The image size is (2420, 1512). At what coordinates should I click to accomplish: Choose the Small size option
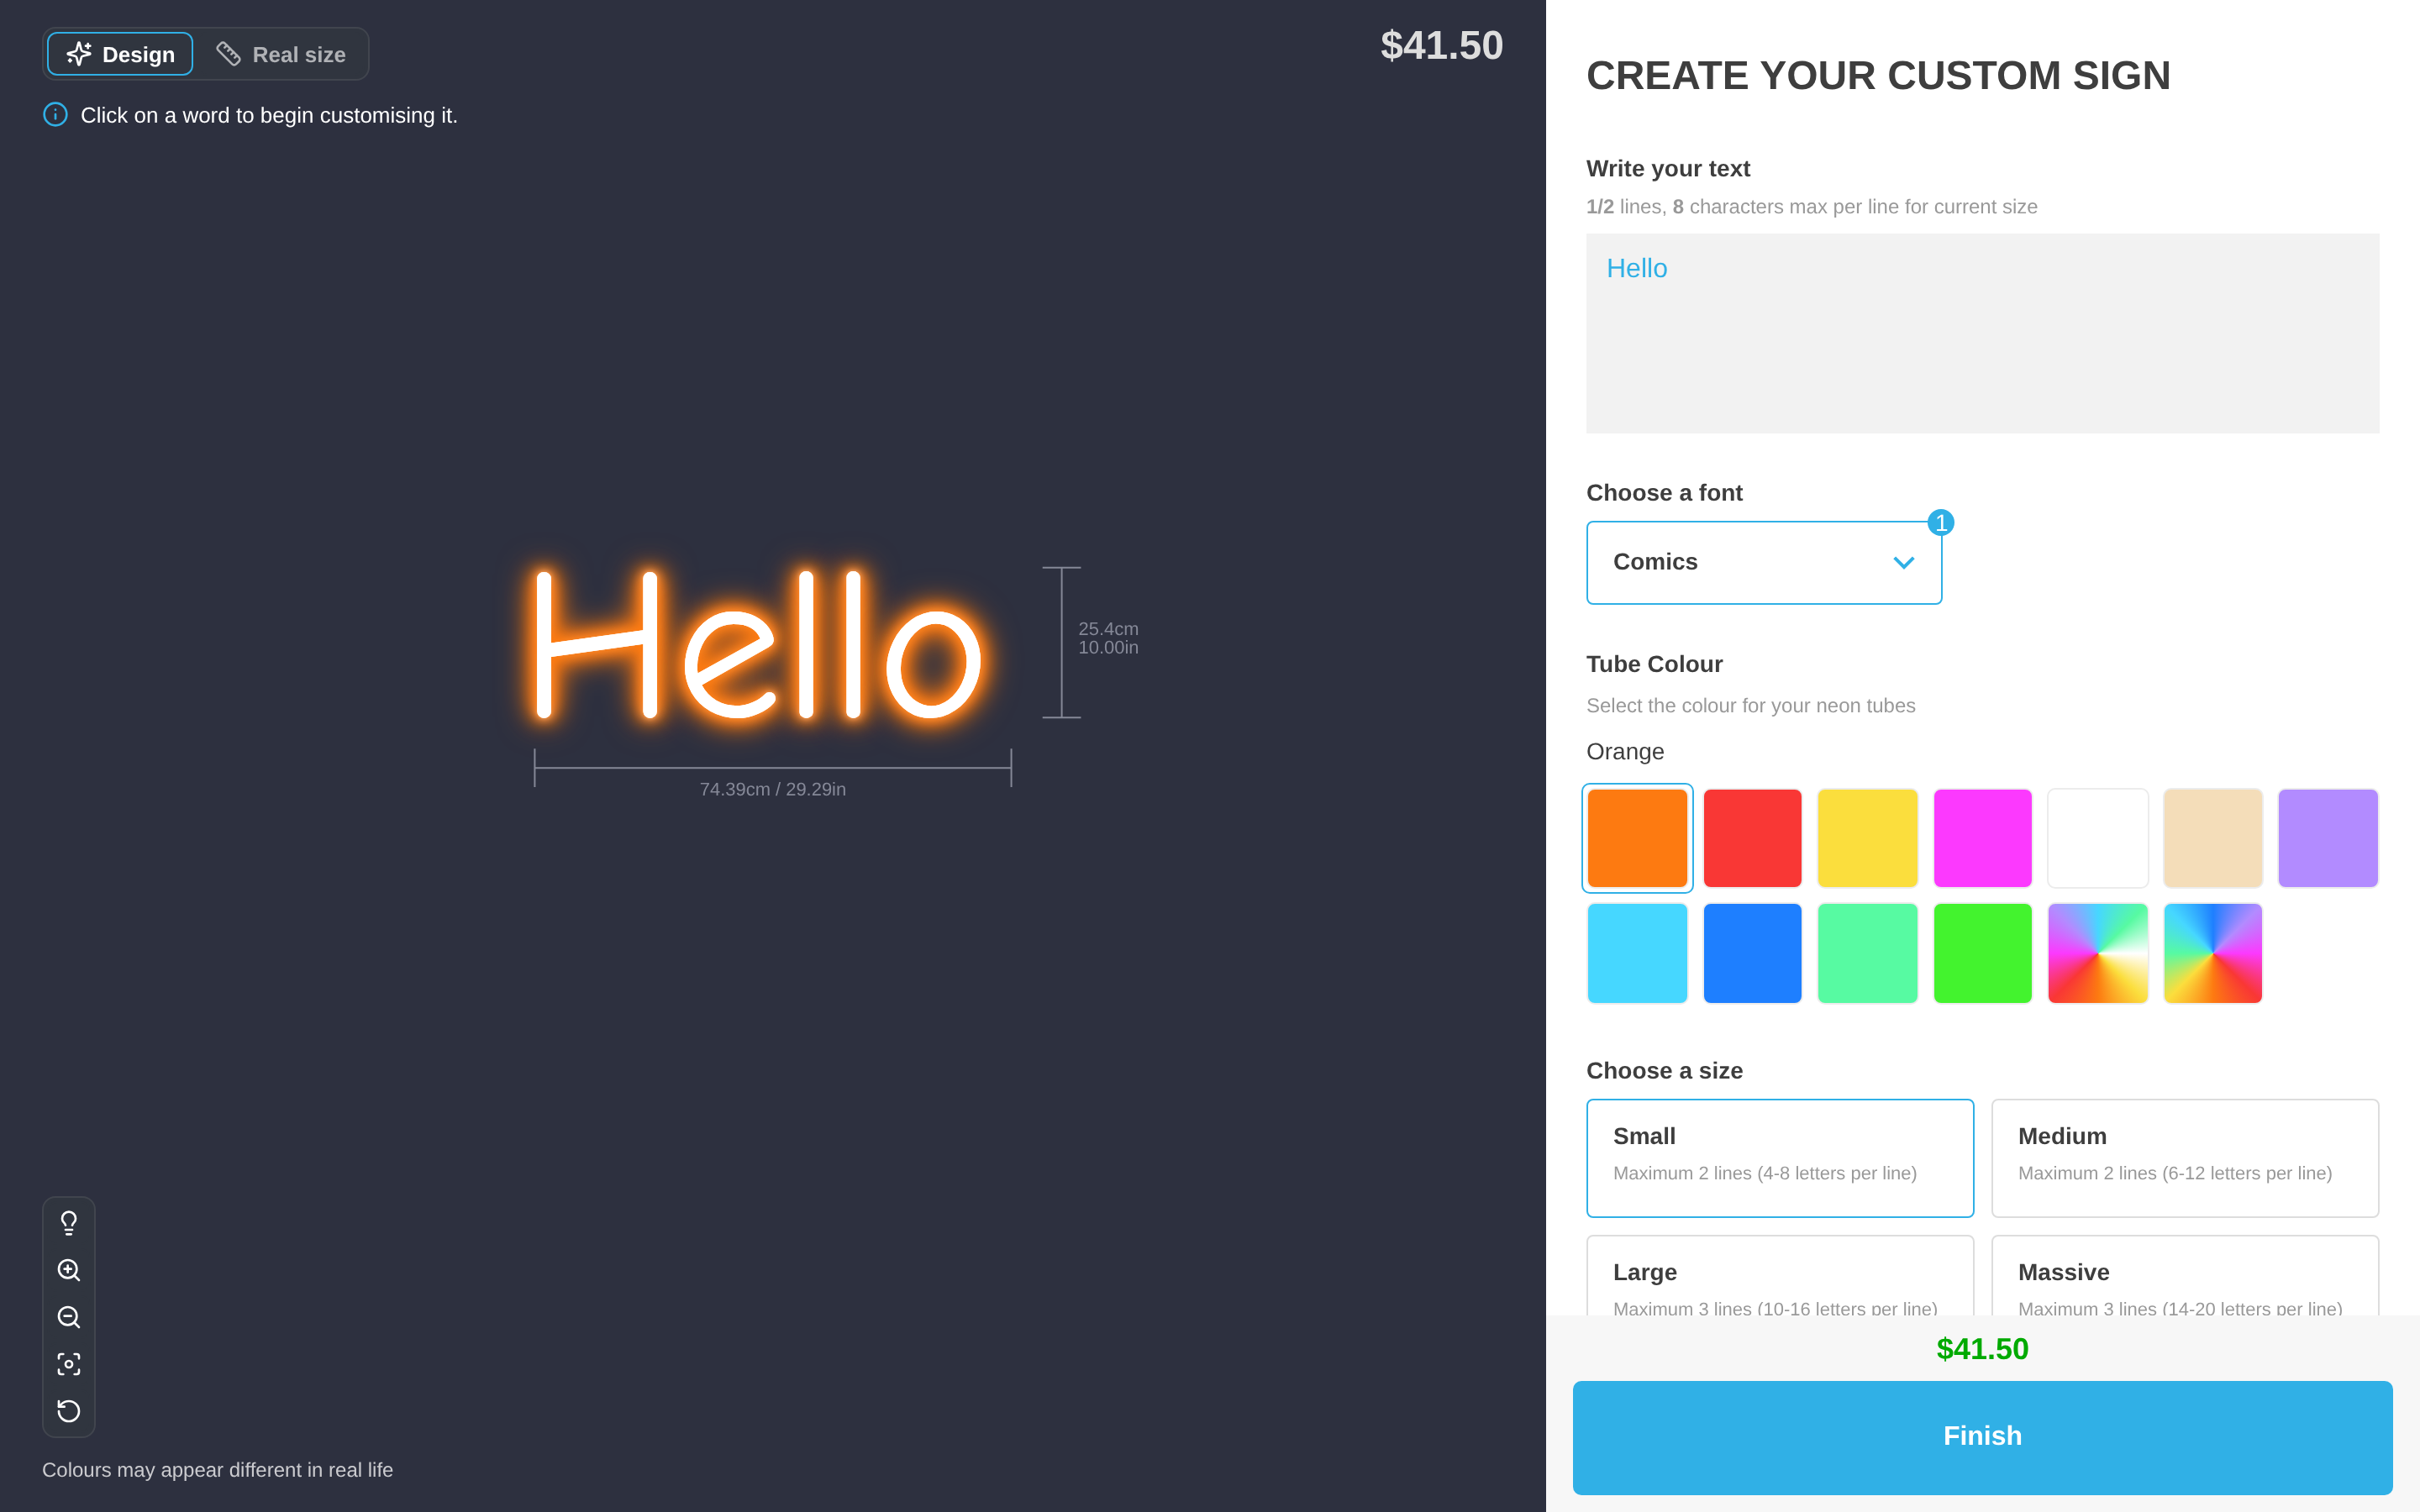point(1780,1158)
